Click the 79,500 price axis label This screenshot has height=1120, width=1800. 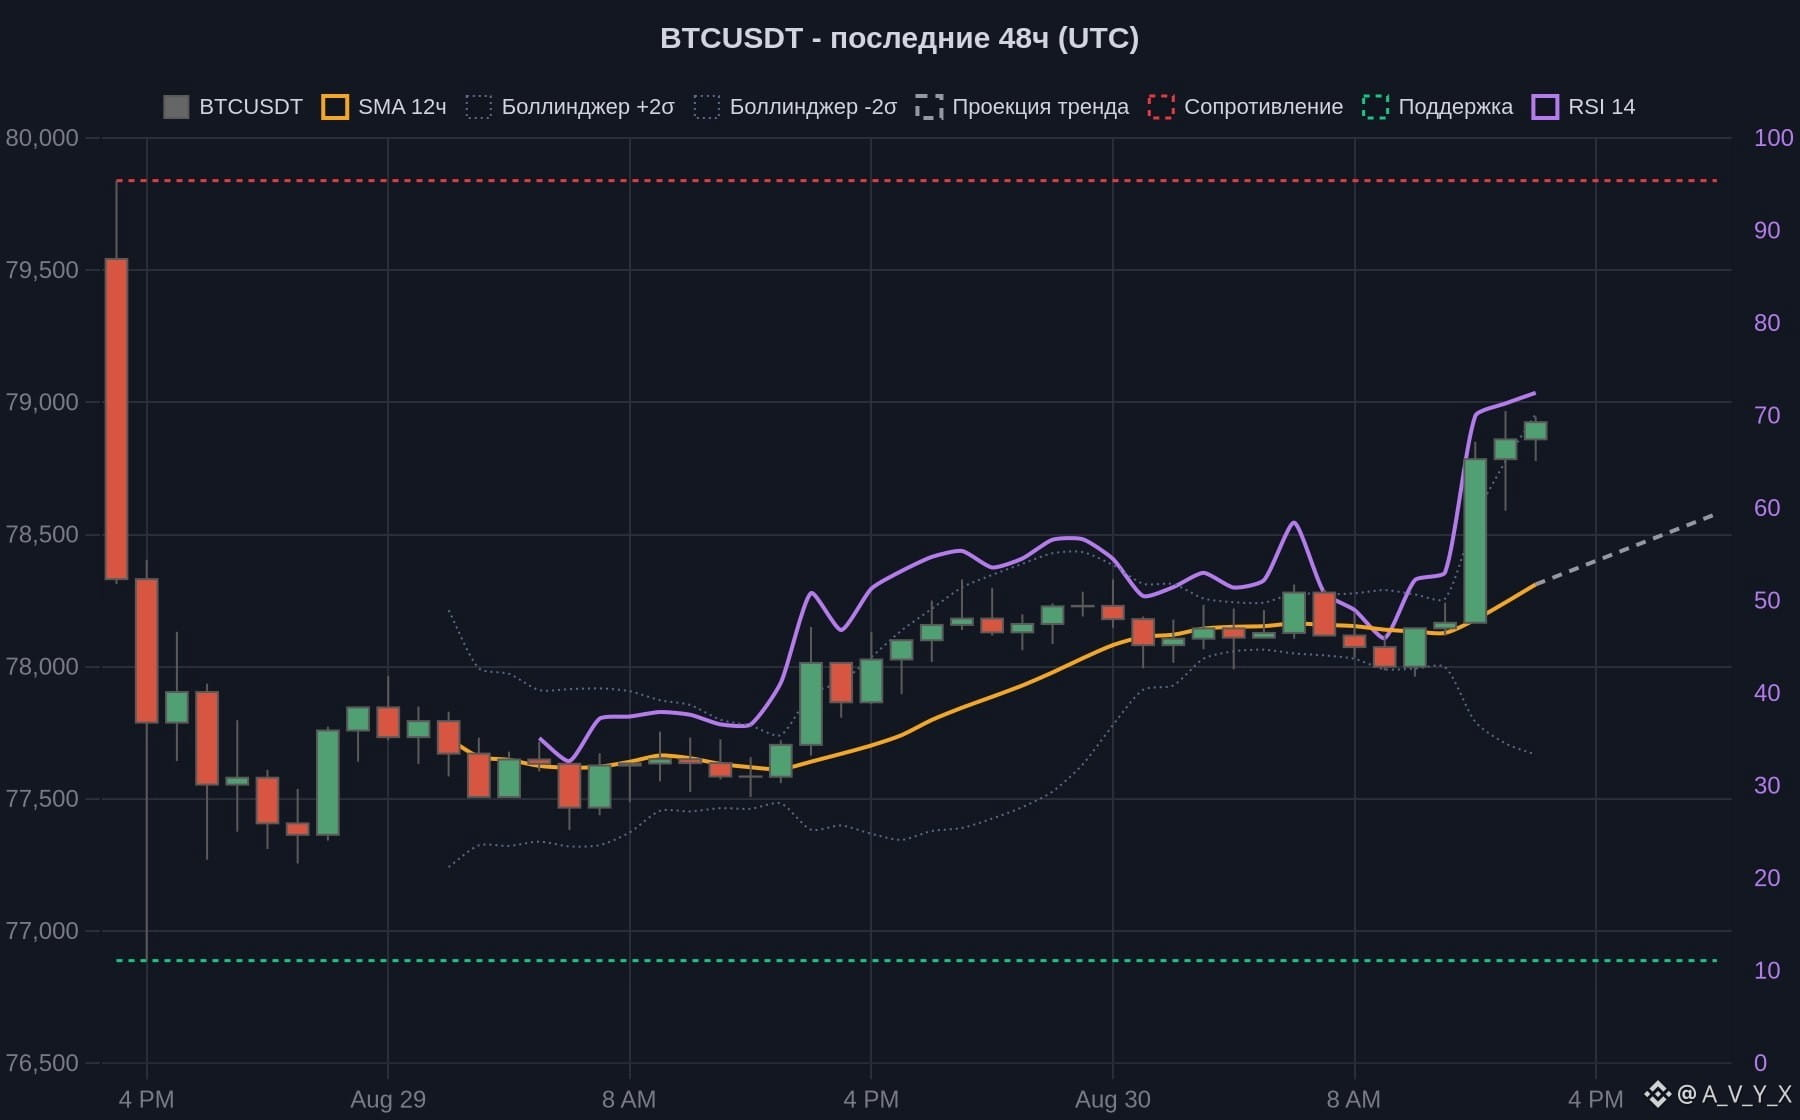coord(42,270)
